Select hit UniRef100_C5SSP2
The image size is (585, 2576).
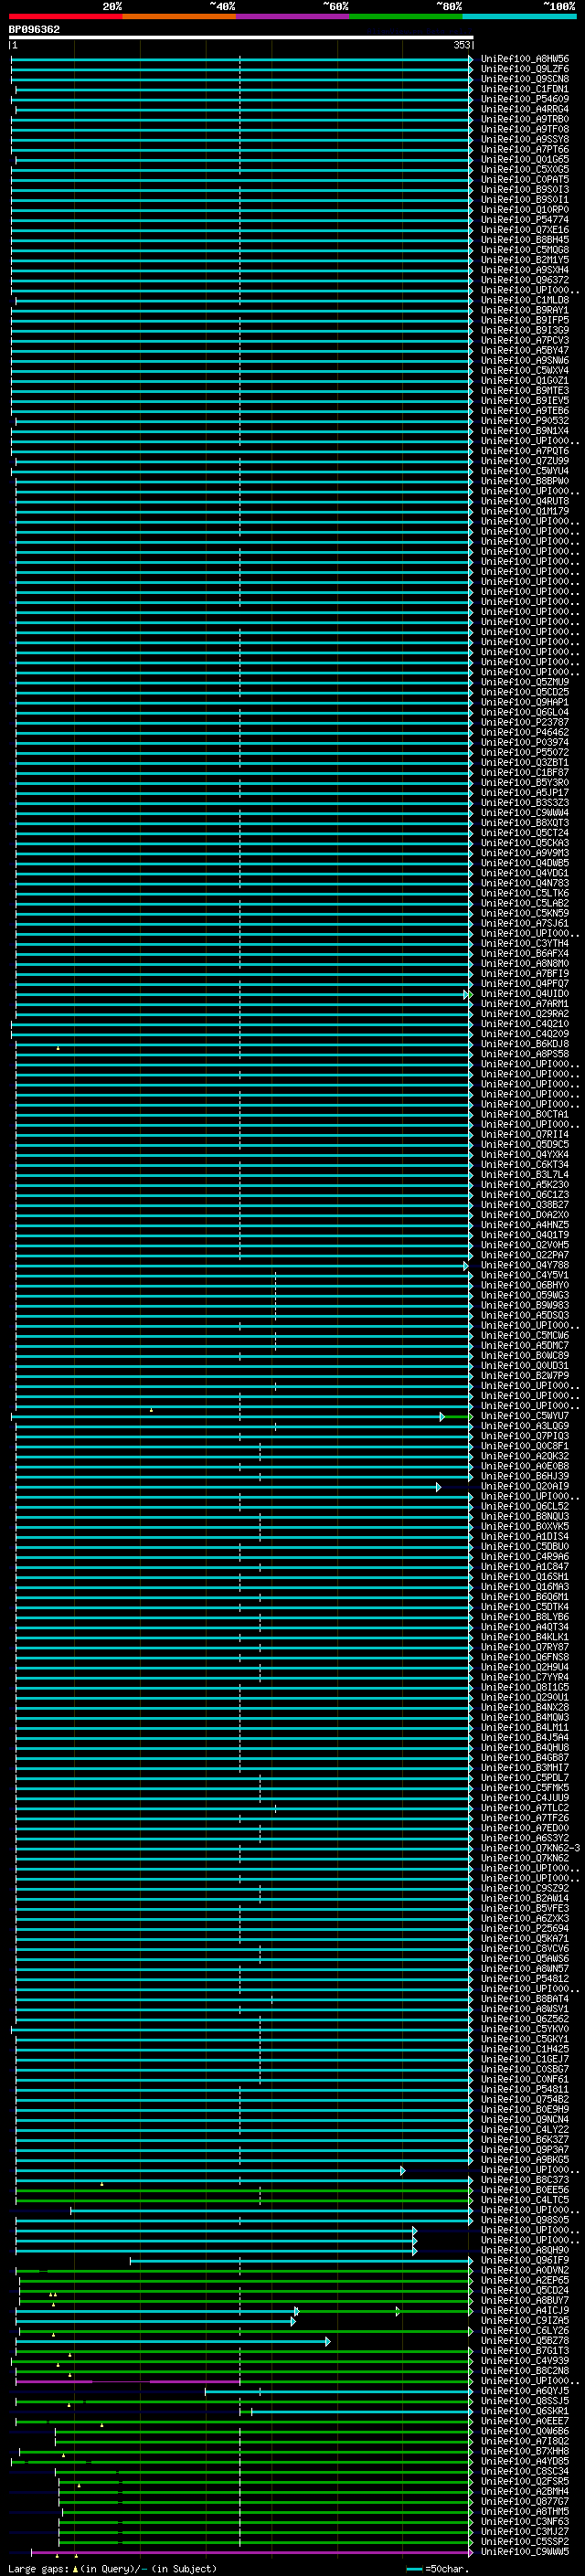point(525,2541)
